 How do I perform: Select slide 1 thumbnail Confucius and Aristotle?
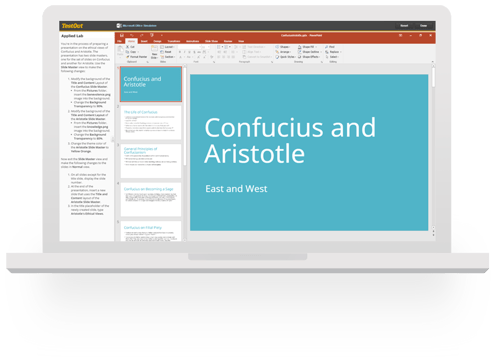pyautogui.click(x=151, y=84)
